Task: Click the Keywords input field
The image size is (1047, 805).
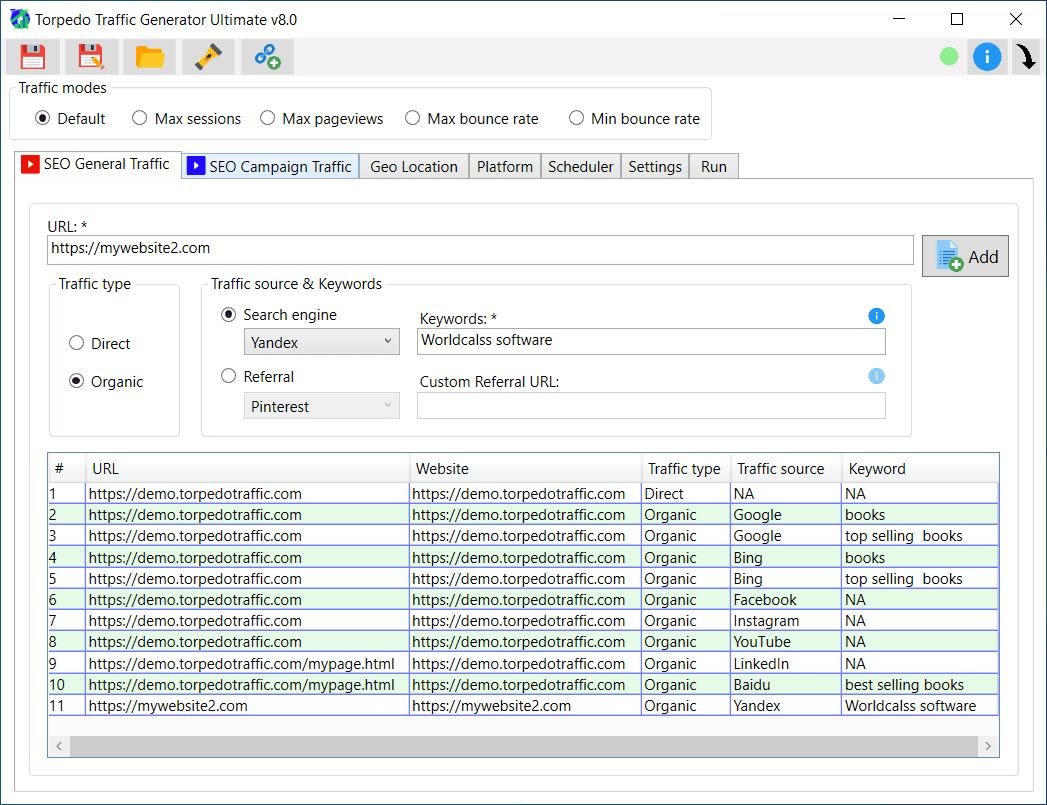Action: 651,341
